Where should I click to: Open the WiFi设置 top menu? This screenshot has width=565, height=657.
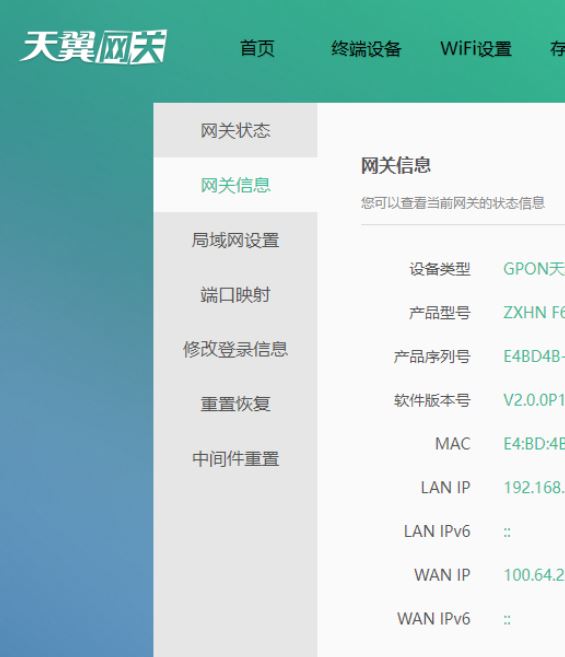click(476, 49)
